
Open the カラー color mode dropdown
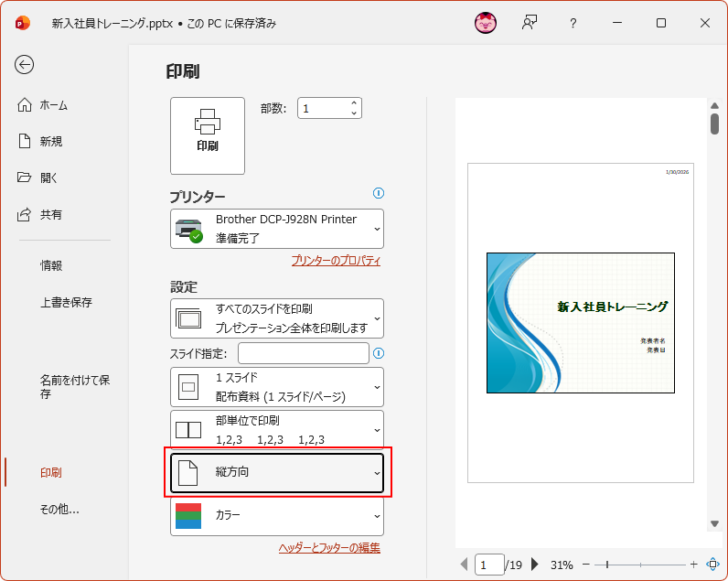[277, 516]
